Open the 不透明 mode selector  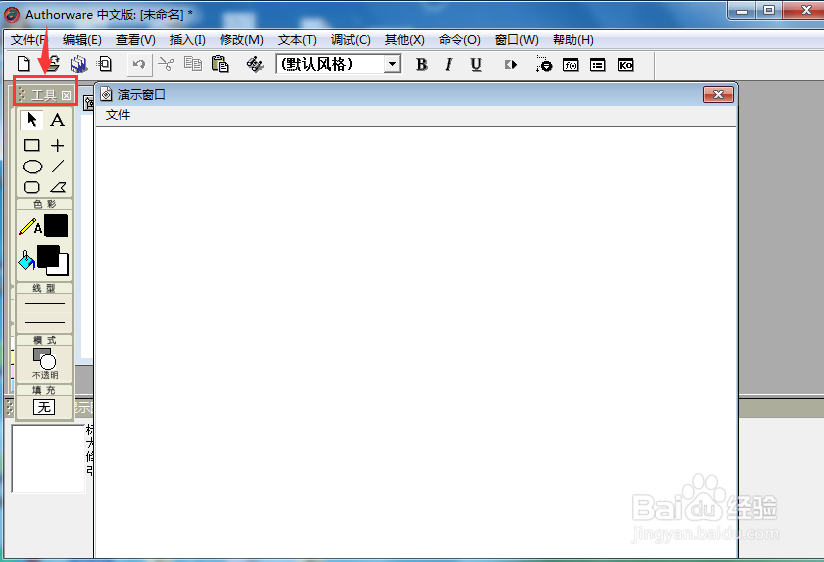click(x=45, y=363)
